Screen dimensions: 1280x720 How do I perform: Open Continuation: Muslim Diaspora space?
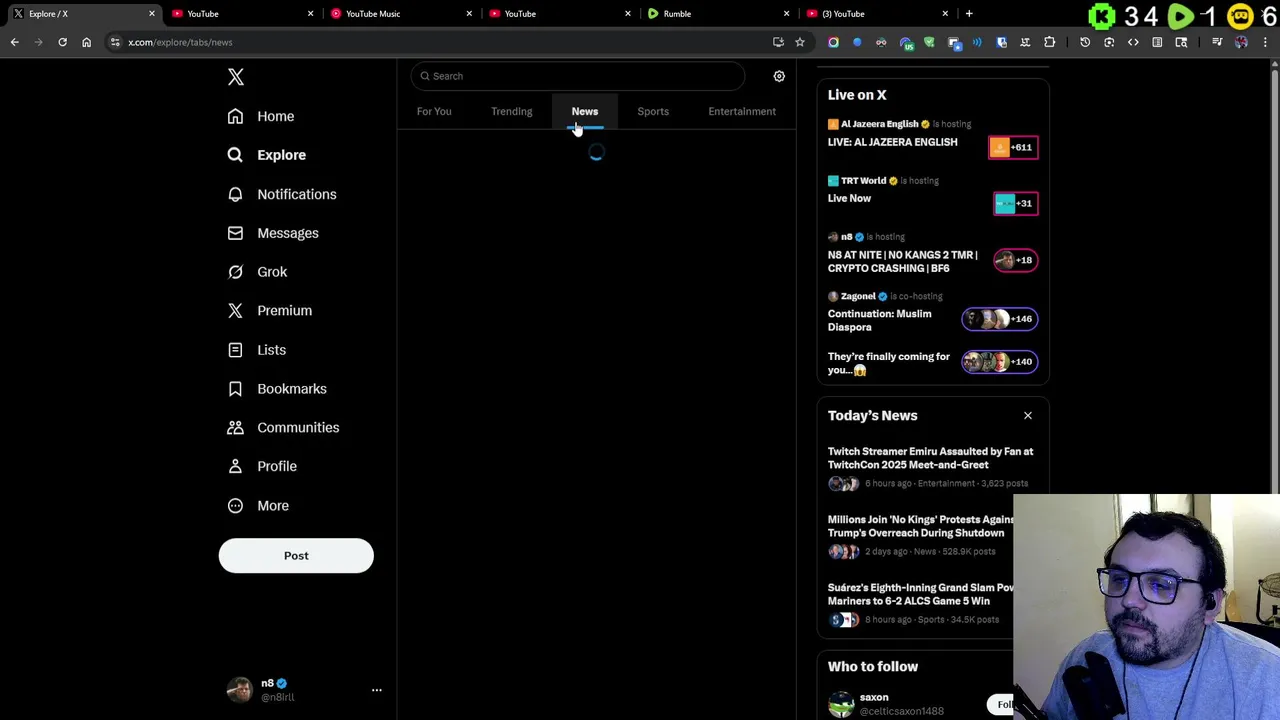pos(879,320)
